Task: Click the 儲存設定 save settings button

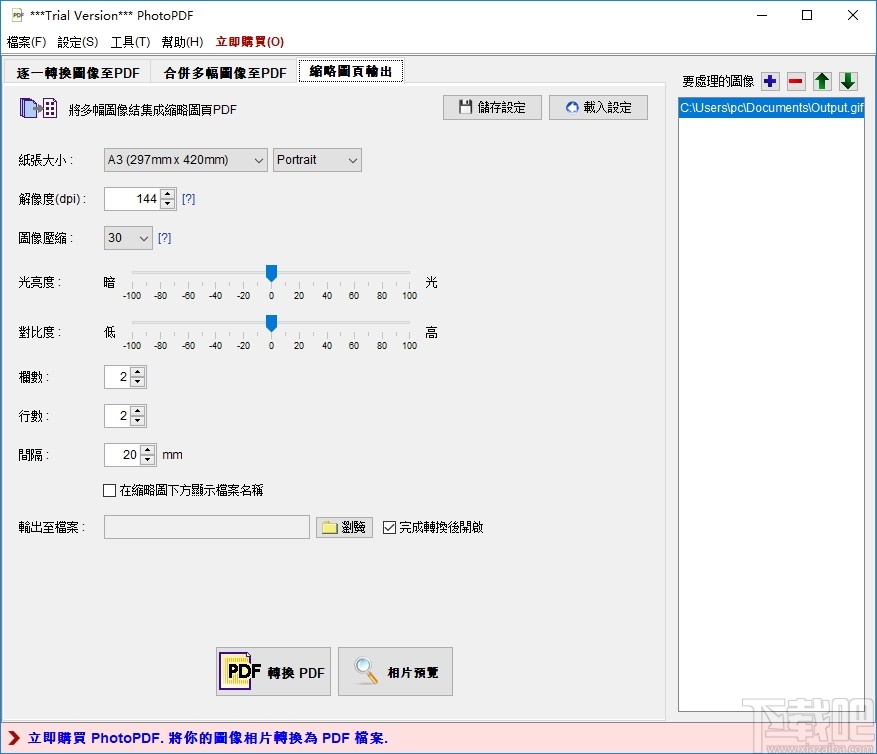Action: point(491,107)
